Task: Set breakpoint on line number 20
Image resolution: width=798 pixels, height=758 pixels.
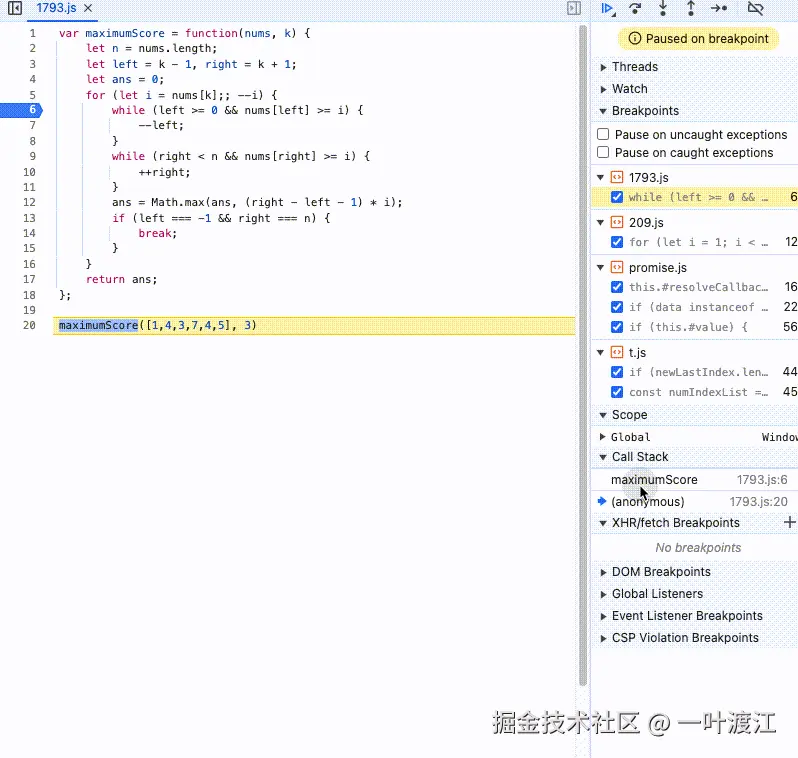Action: click(29, 325)
